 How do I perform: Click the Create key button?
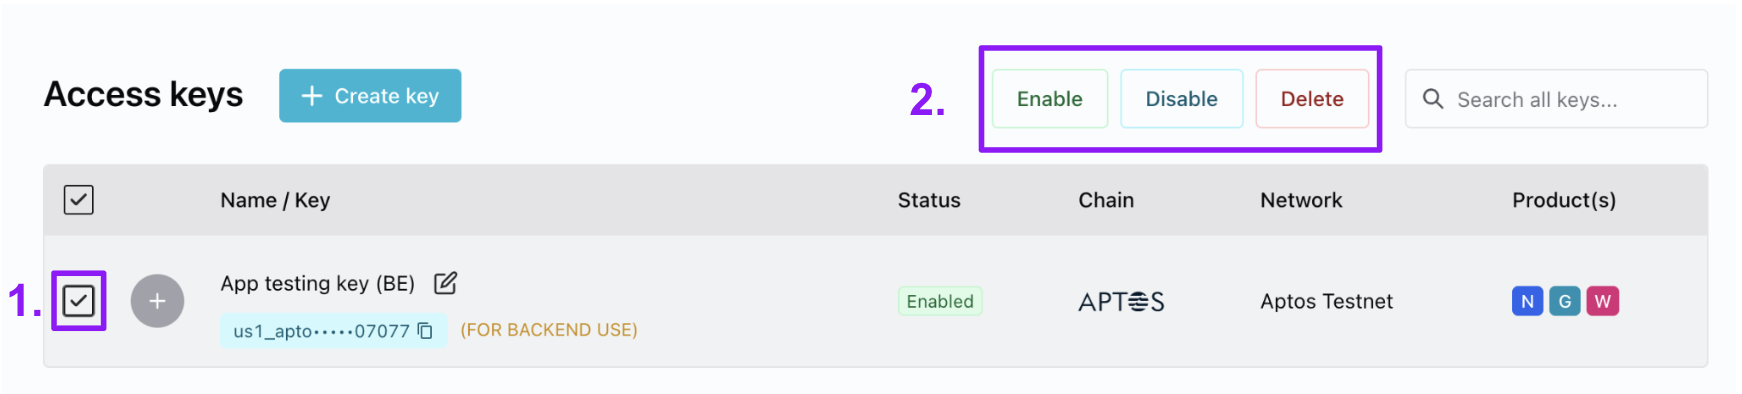[x=370, y=96]
